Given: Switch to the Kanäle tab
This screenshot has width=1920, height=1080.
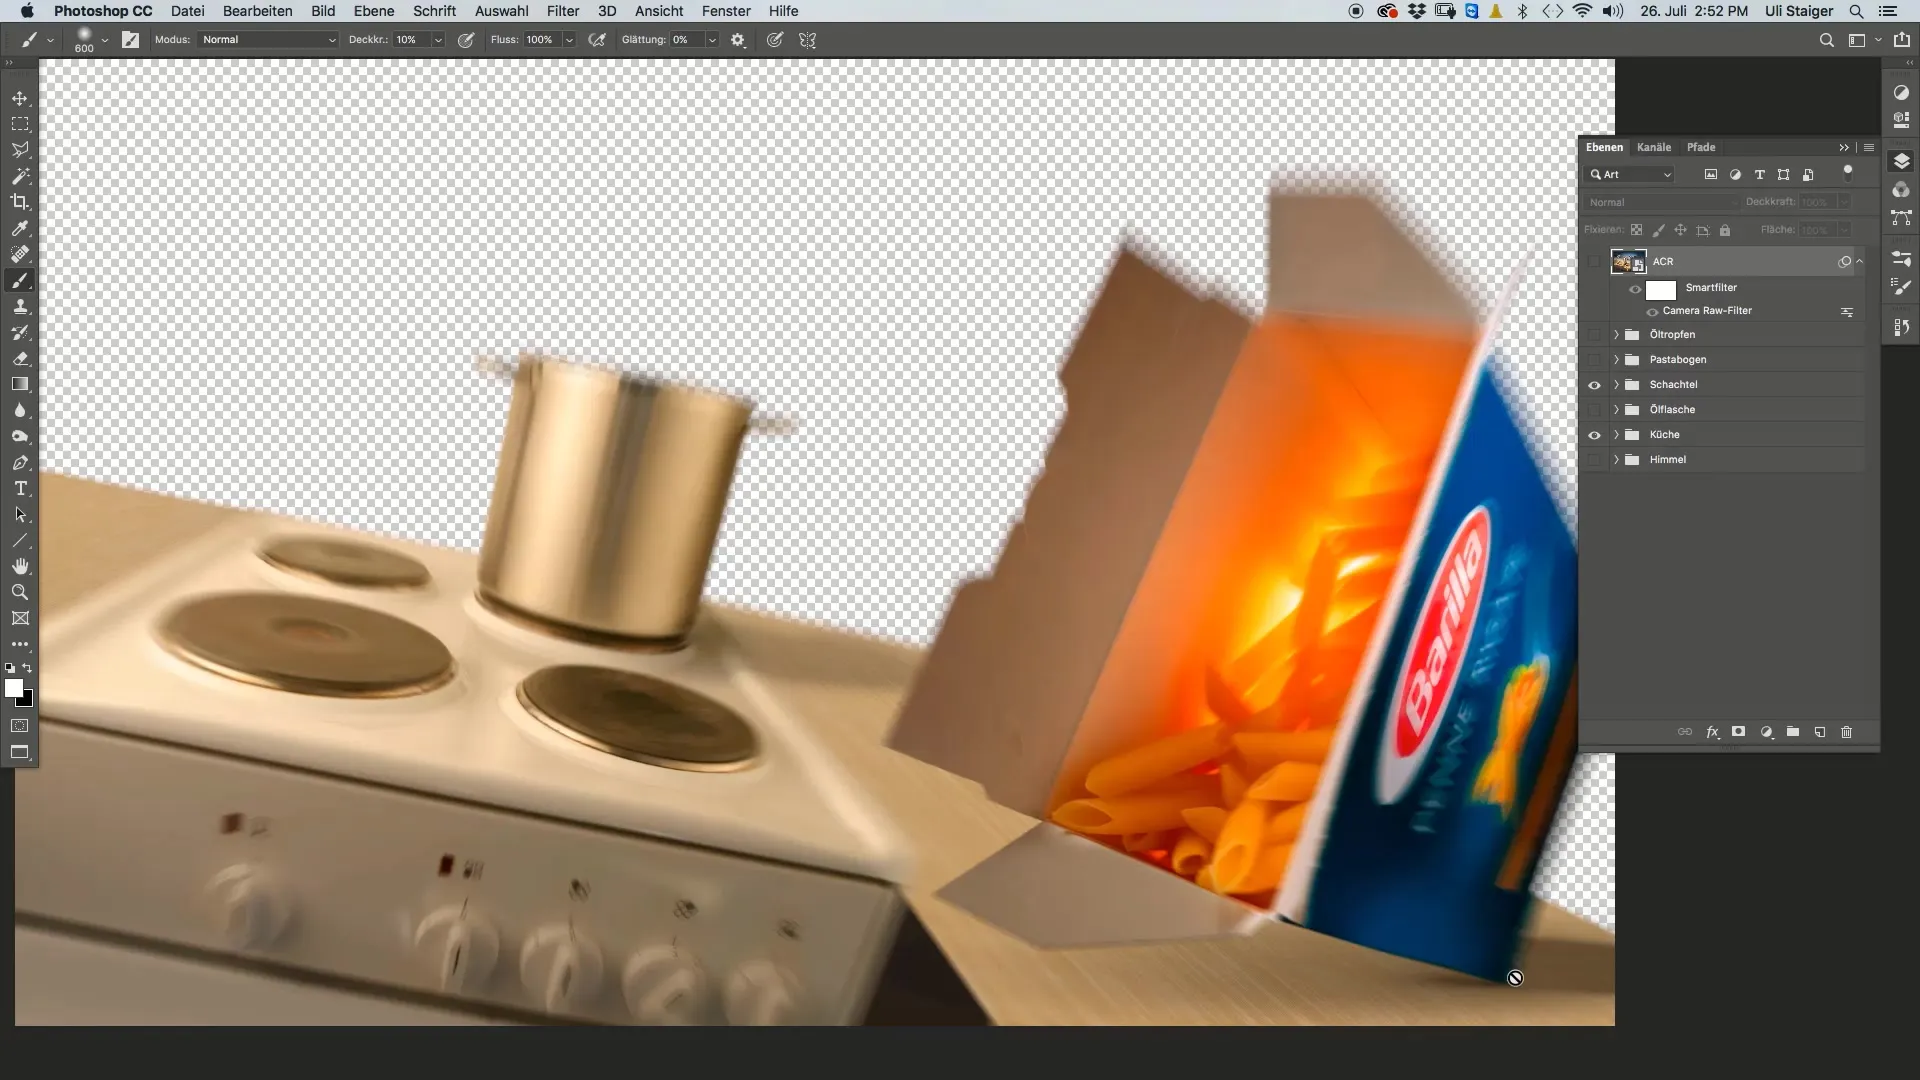Looking at the screenshot, I should coord(1654,147).
